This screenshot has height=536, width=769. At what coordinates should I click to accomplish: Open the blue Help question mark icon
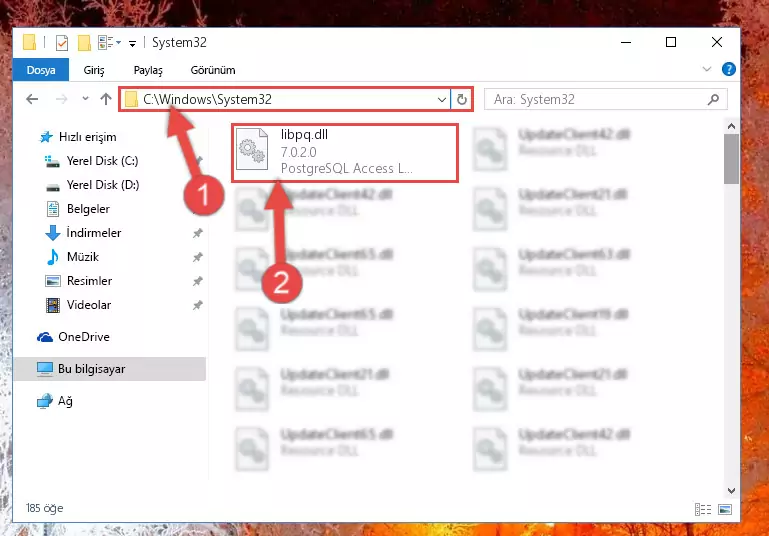point(728,69)
